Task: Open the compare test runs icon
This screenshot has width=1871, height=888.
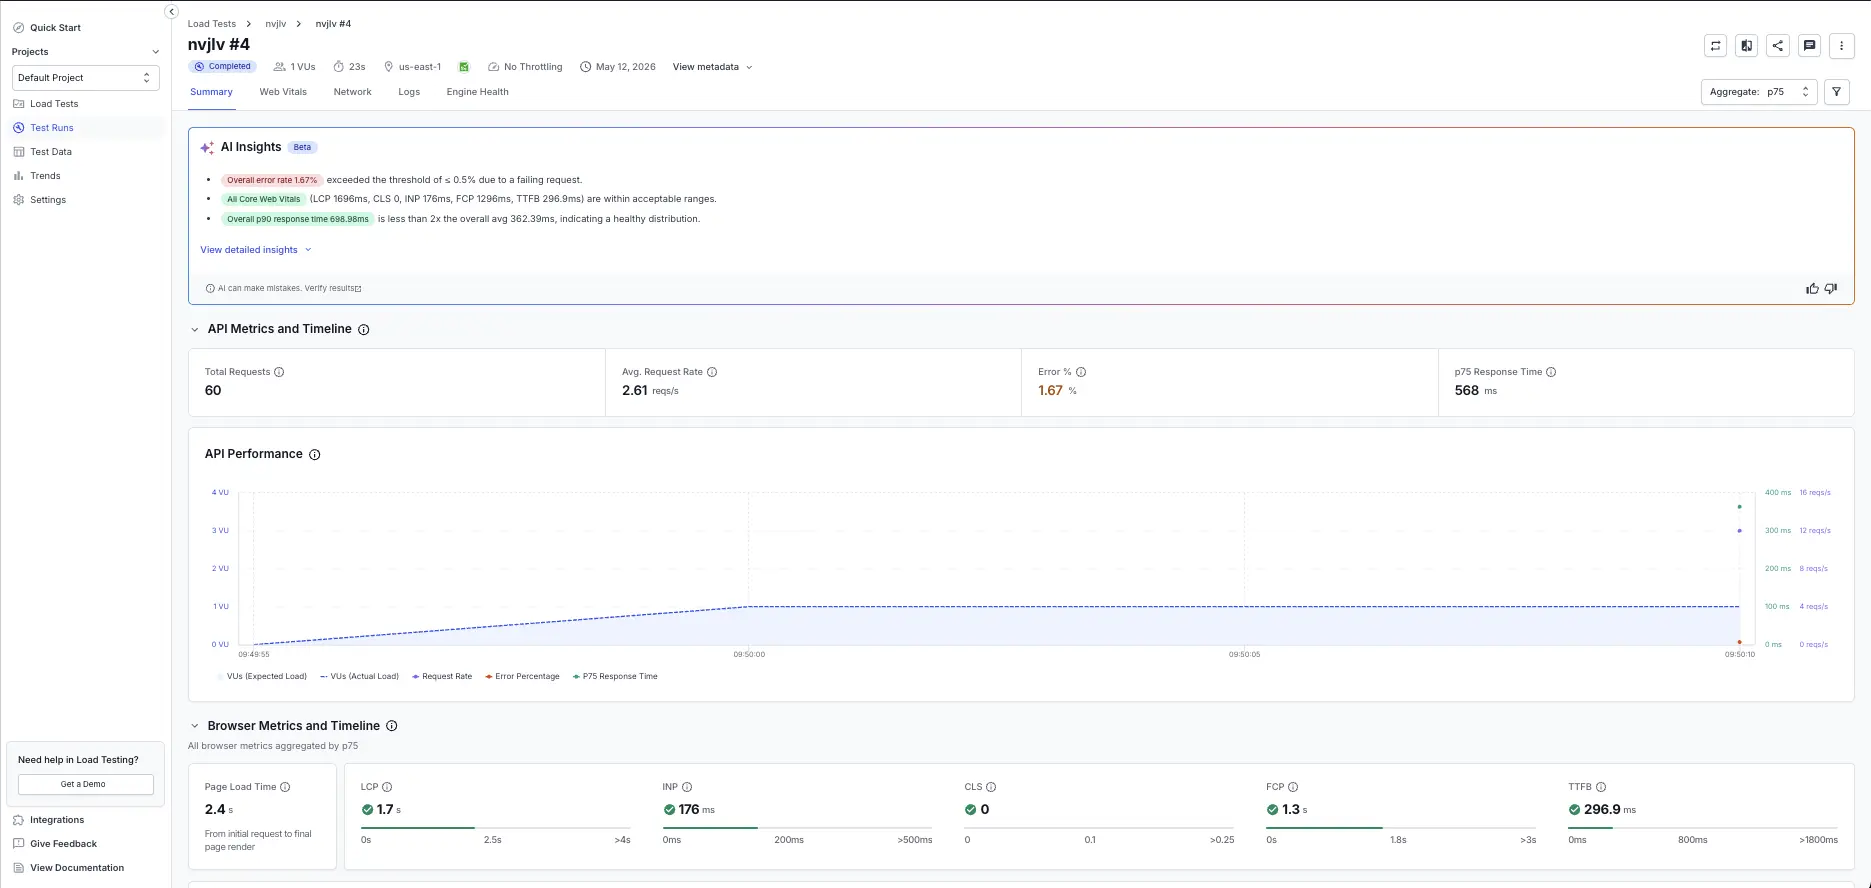Action: click(x=1747, y=45)
